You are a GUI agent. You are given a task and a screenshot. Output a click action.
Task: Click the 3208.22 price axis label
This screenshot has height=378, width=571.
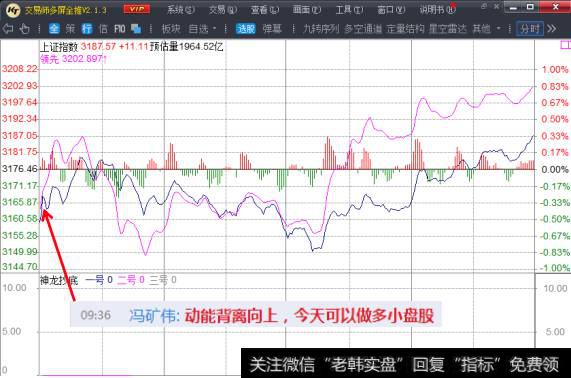point(20,69)
